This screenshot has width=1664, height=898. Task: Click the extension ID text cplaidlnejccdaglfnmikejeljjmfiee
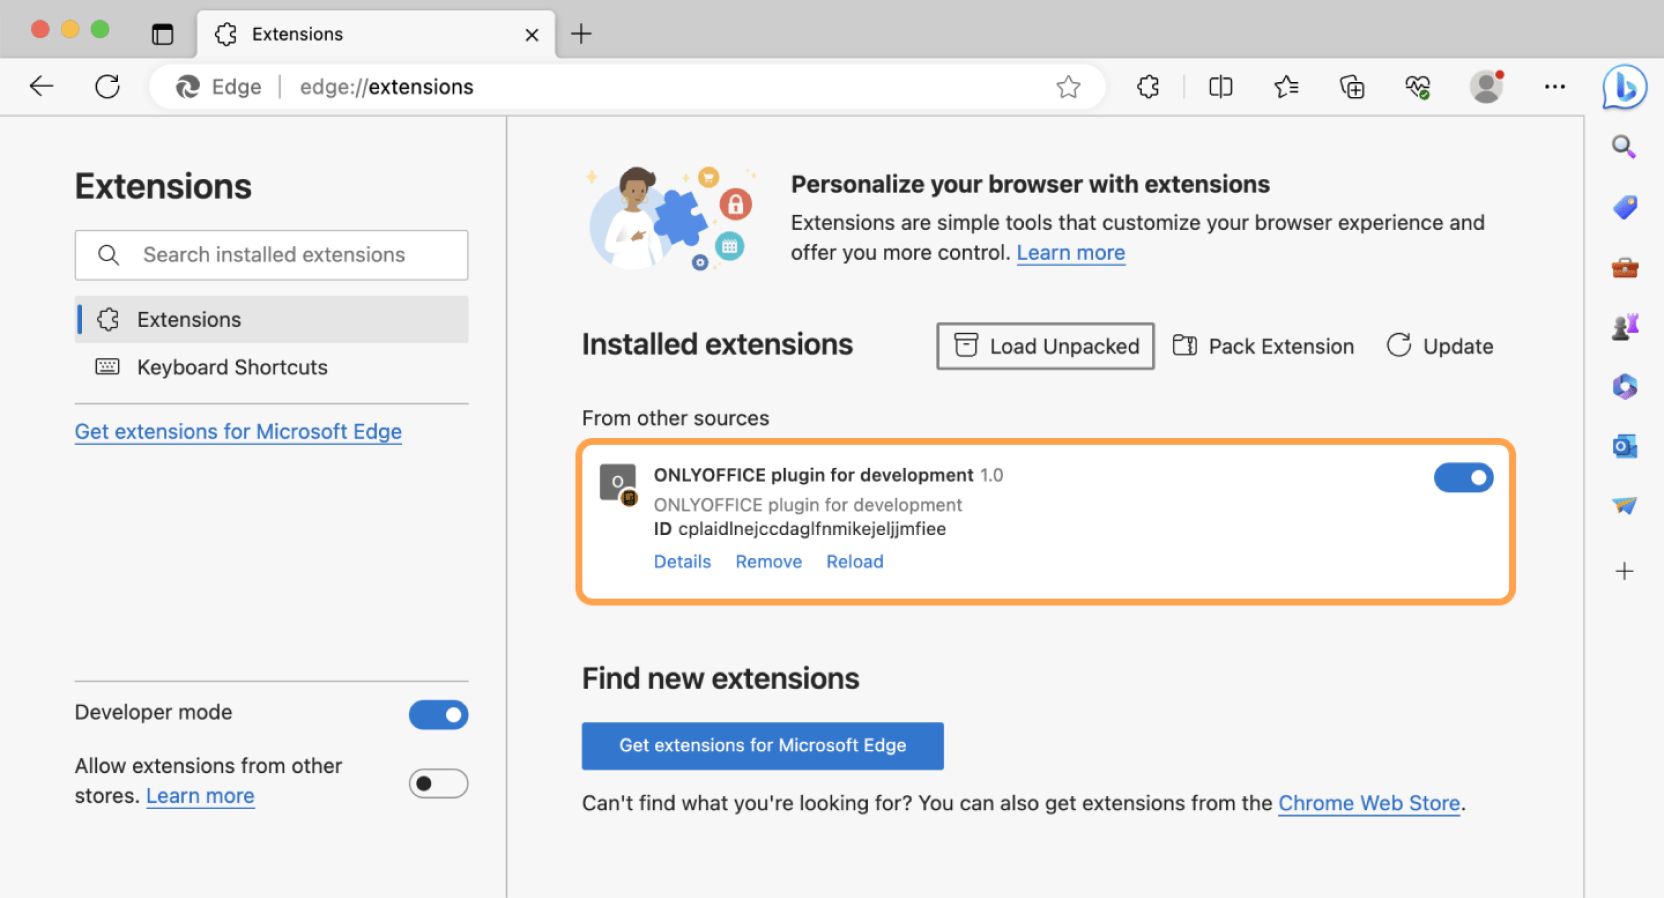pos(812,529)
